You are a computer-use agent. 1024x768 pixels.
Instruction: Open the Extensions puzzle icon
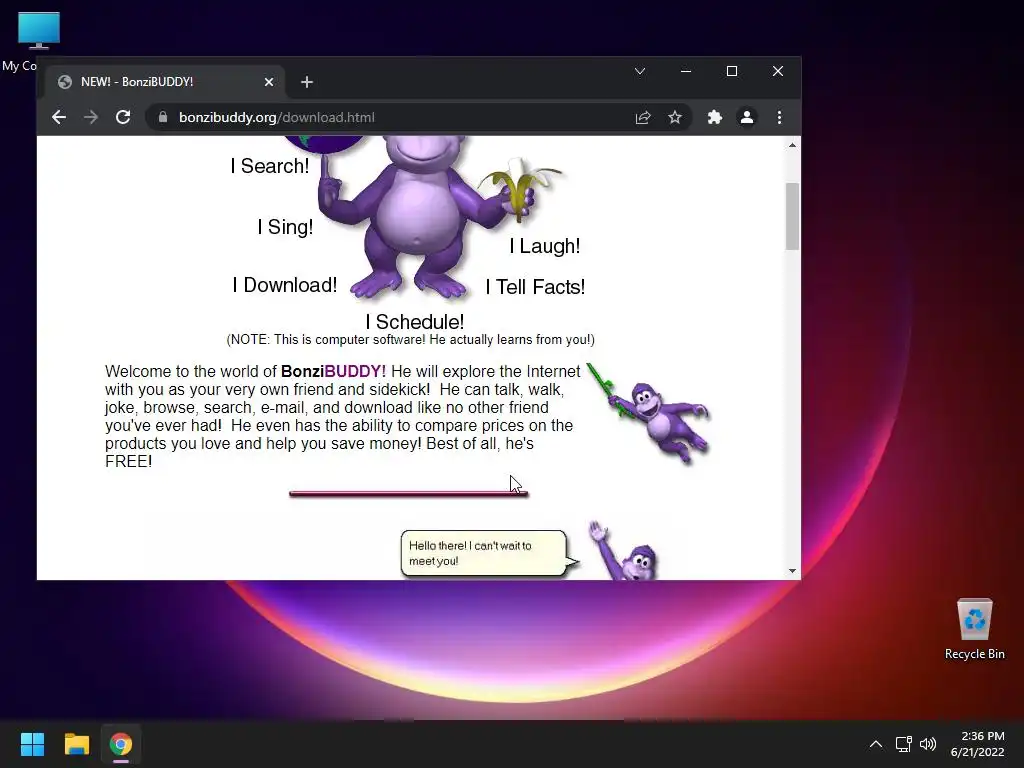click(x=714, y=118)
